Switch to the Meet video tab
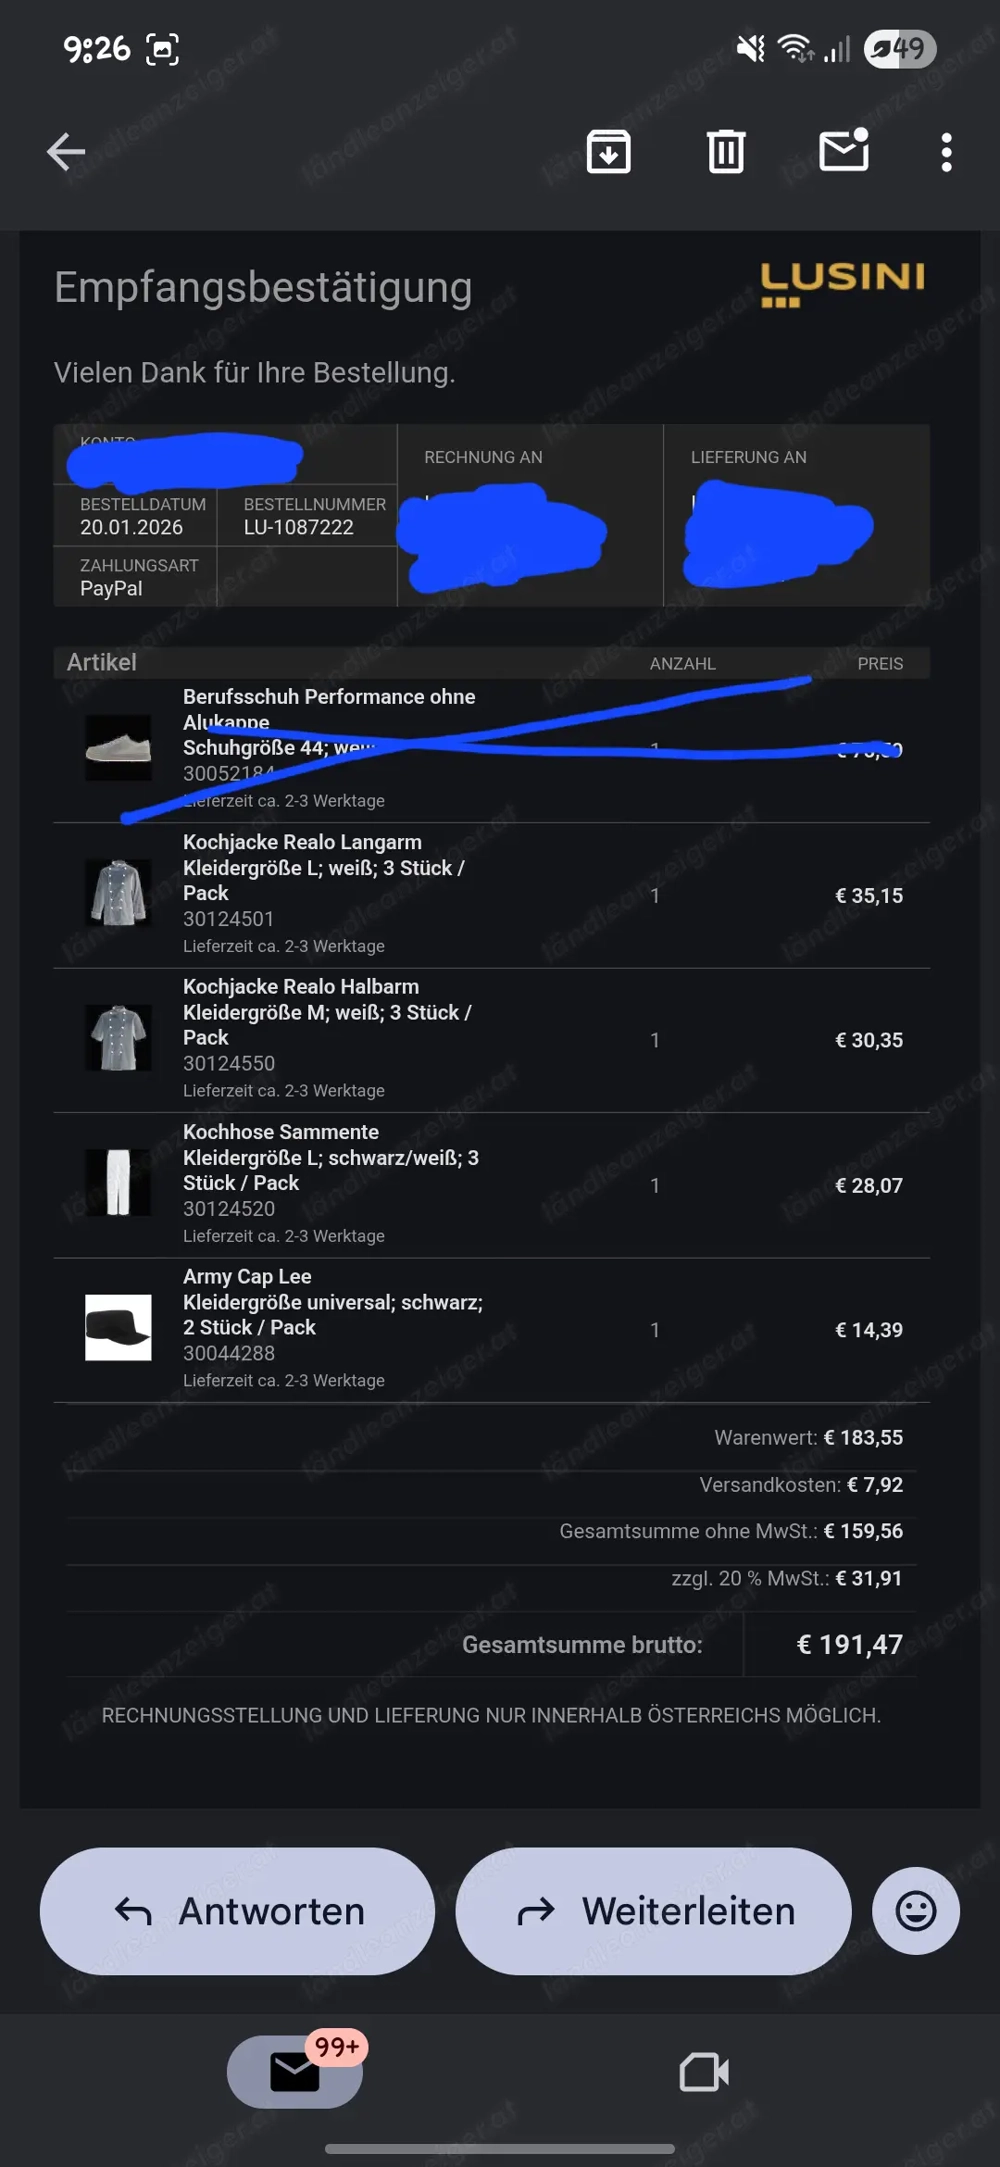Screen dimensions: 1000x2167 [704, 2071]
